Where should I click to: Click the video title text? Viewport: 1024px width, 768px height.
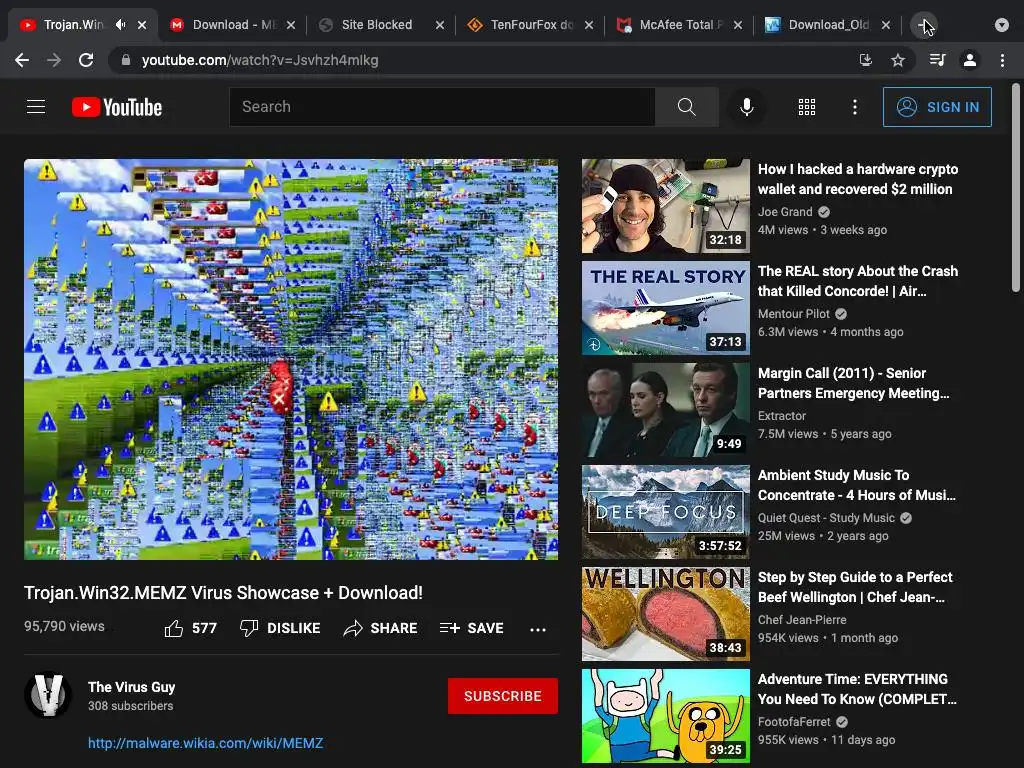pos(223,592)
